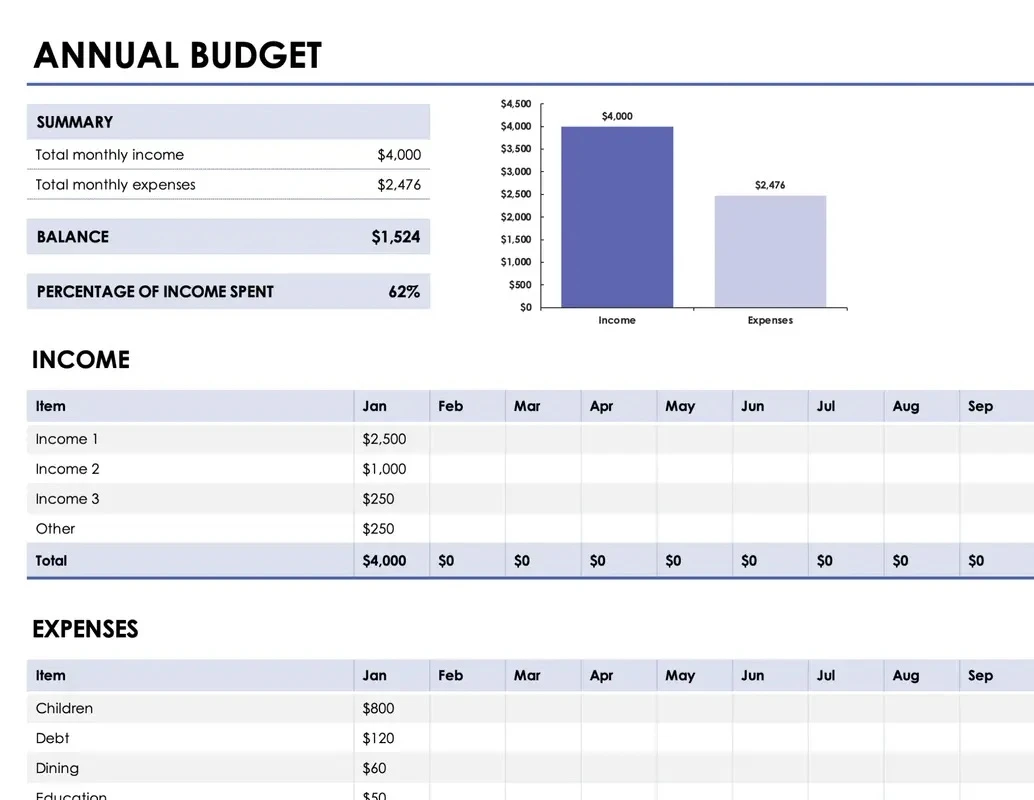Select the light Expenses bar in the chart
Screen dimensions: 1034x800
[x=770, y=250]
